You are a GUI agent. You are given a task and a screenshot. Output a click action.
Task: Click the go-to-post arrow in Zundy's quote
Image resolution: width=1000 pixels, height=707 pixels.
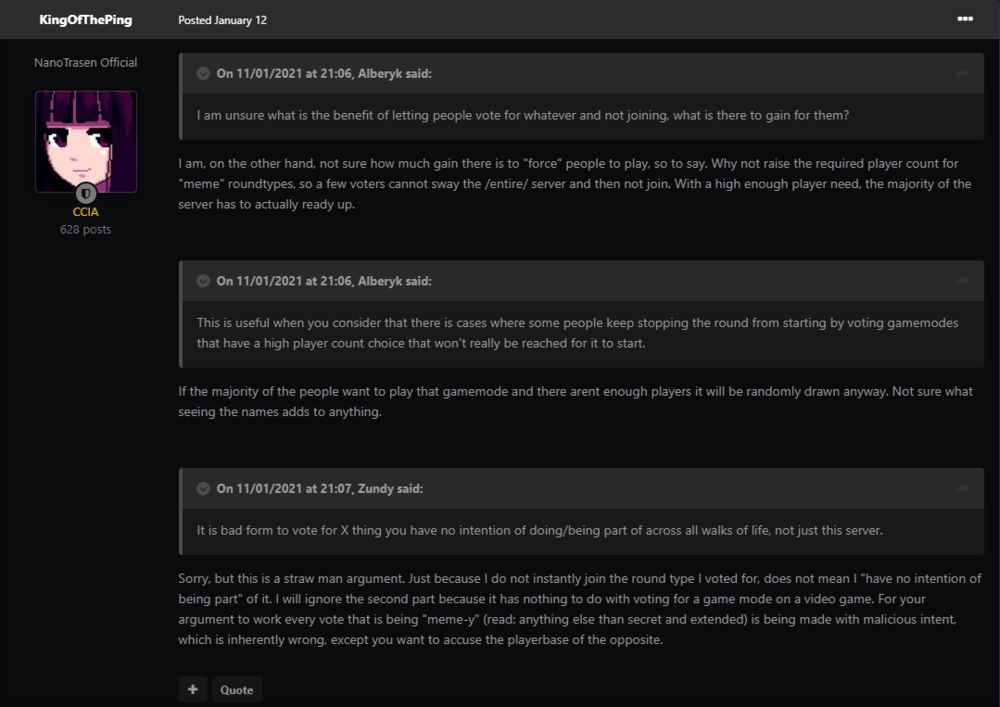[962, 489]
